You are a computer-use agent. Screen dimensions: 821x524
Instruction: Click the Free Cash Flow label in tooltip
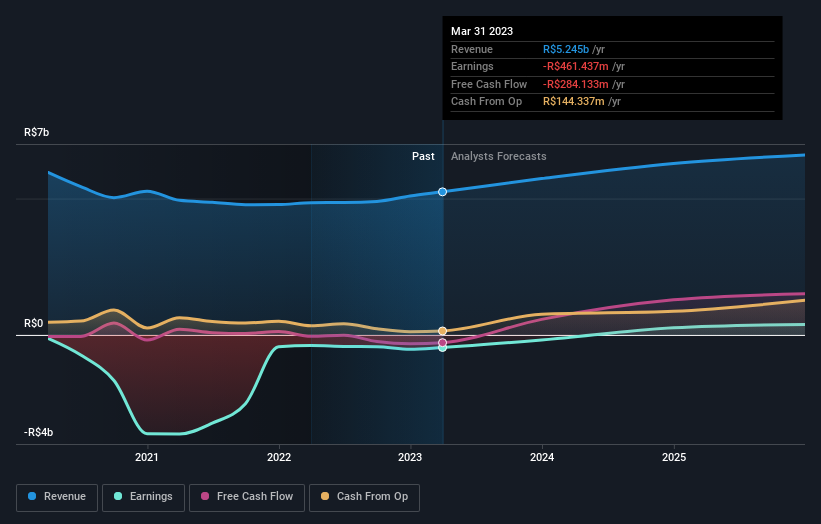pos(489,84)
